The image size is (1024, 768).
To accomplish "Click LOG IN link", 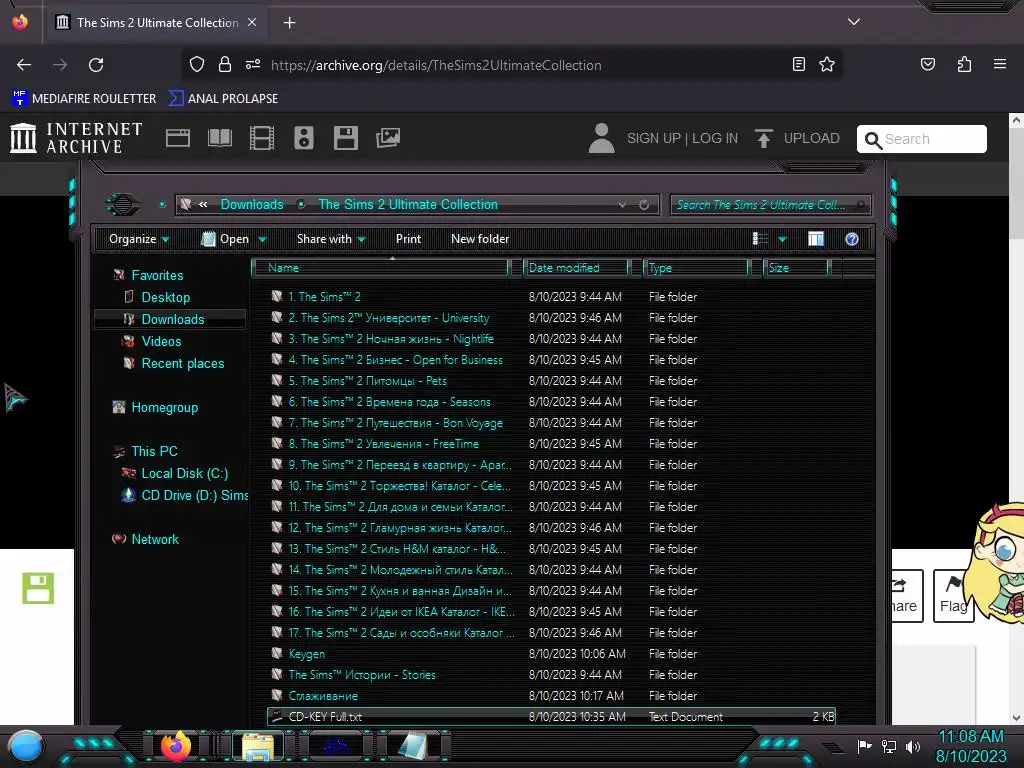I will [x=714, y=138].
